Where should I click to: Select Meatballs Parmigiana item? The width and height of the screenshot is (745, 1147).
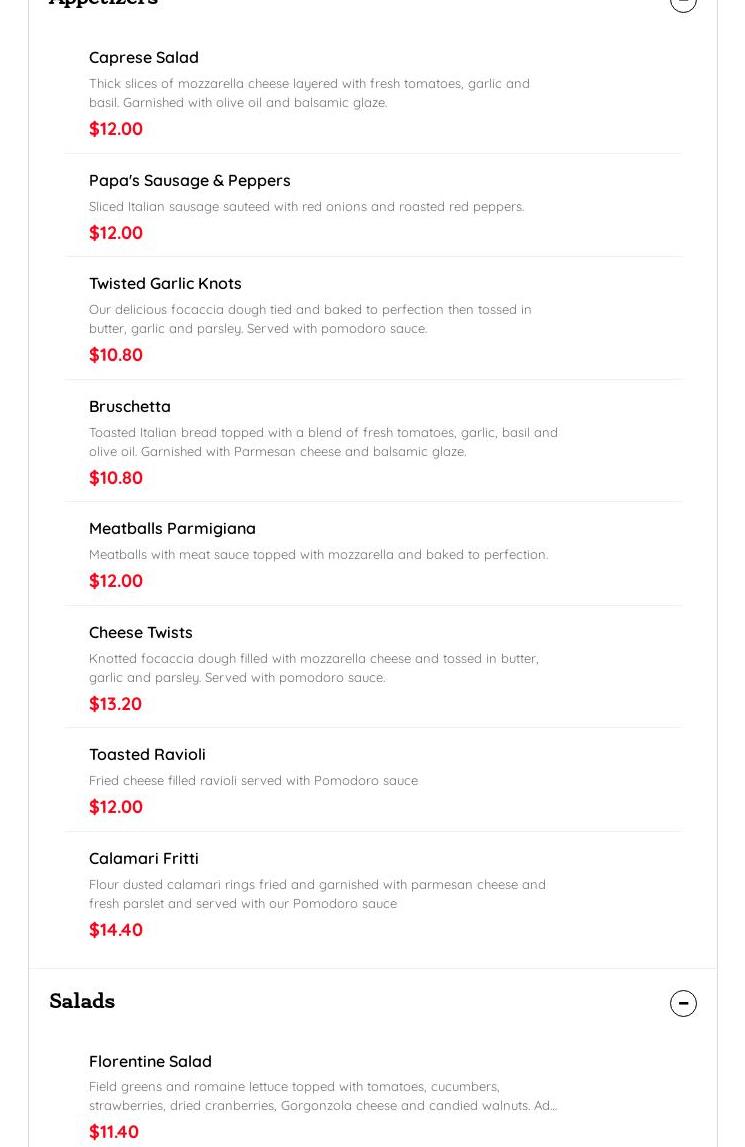[x=172, y=529]
